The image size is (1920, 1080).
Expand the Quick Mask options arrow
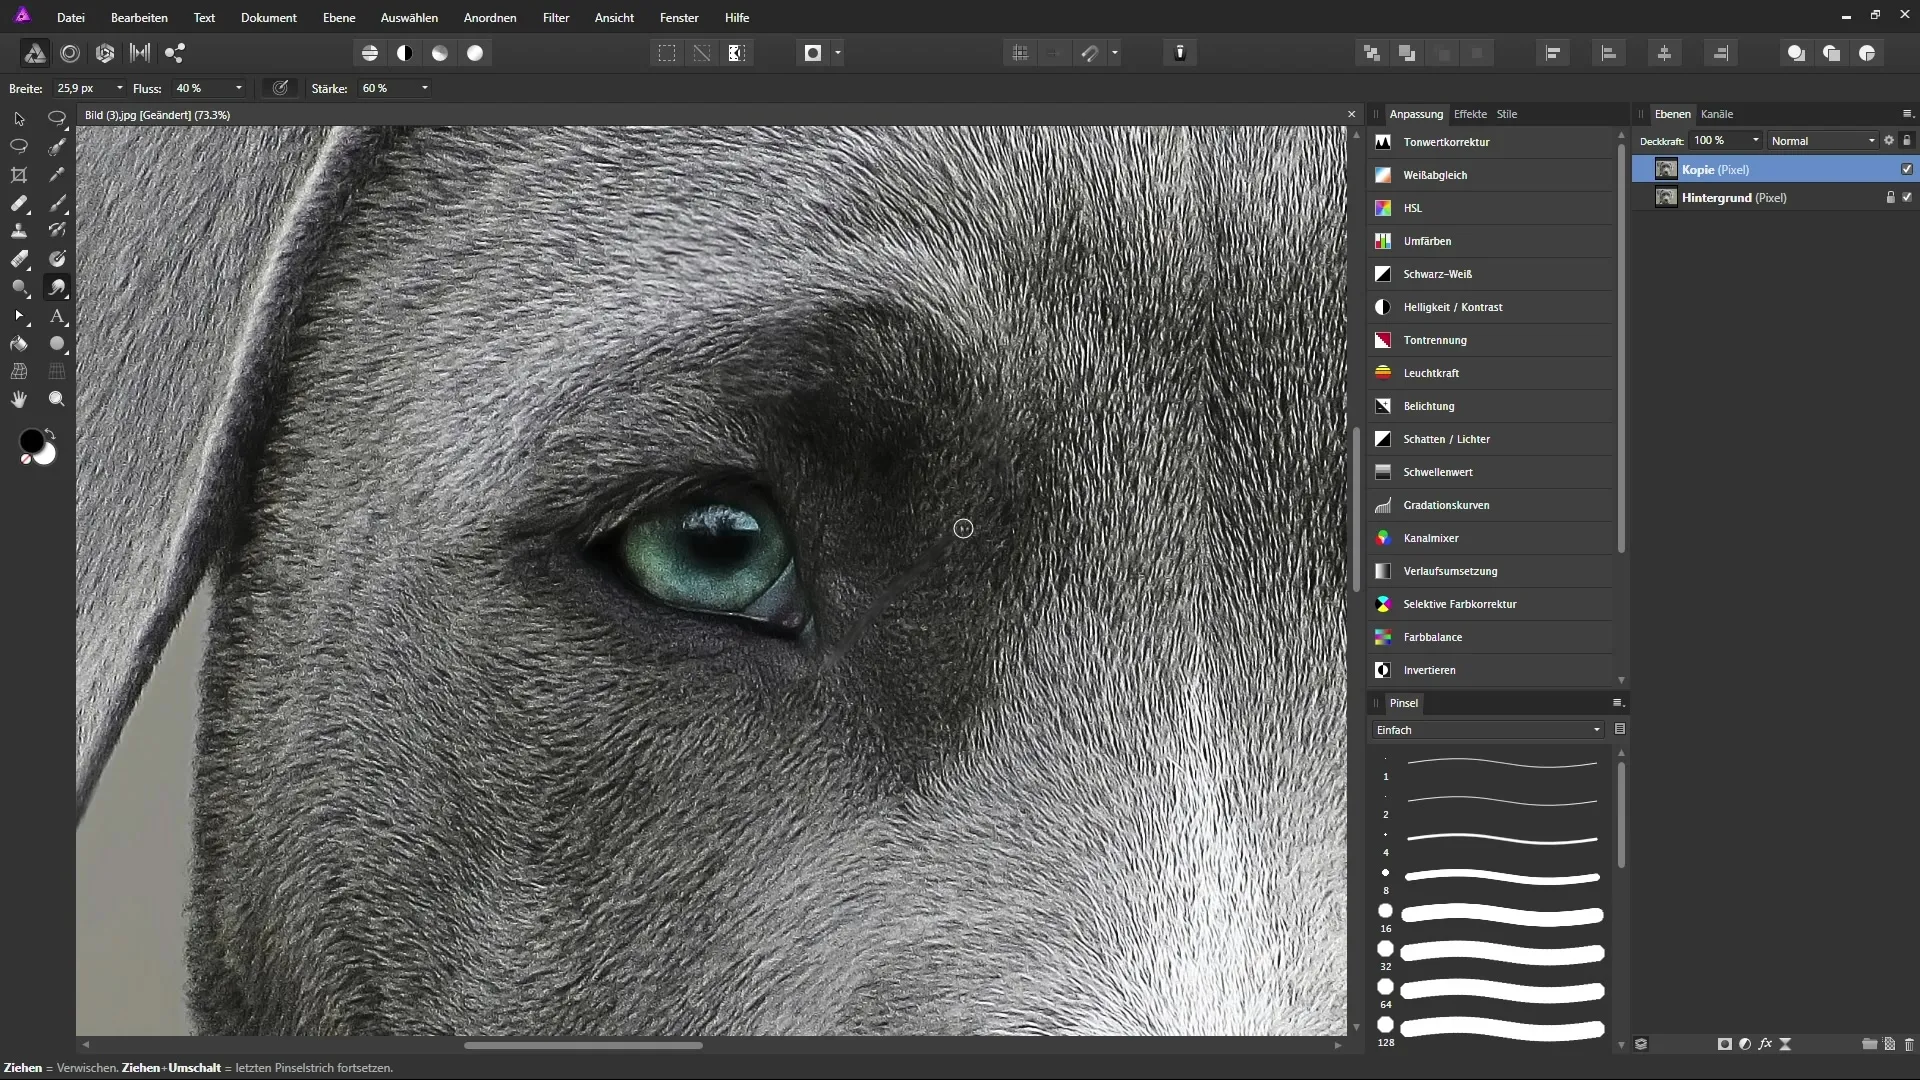pyautogui.click(x=838, y=53)
